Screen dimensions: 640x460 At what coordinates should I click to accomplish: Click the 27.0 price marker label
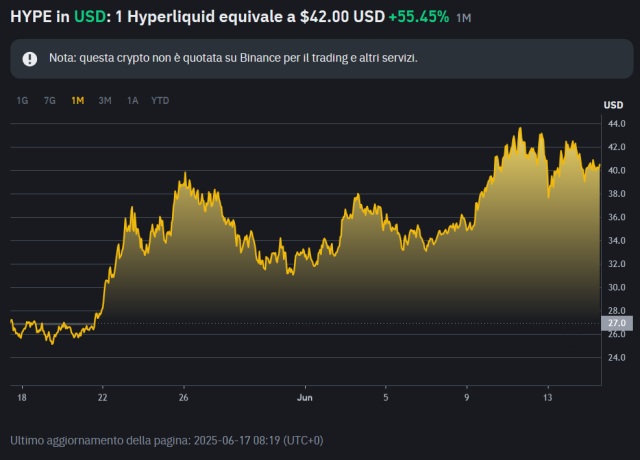(x=617, y=323)
